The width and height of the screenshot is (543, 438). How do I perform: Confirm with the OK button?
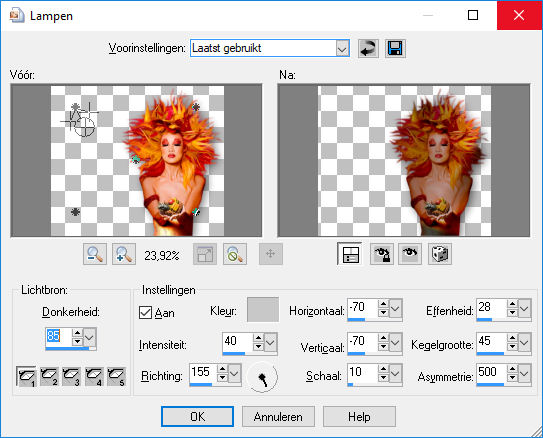[x=197, y=417]
